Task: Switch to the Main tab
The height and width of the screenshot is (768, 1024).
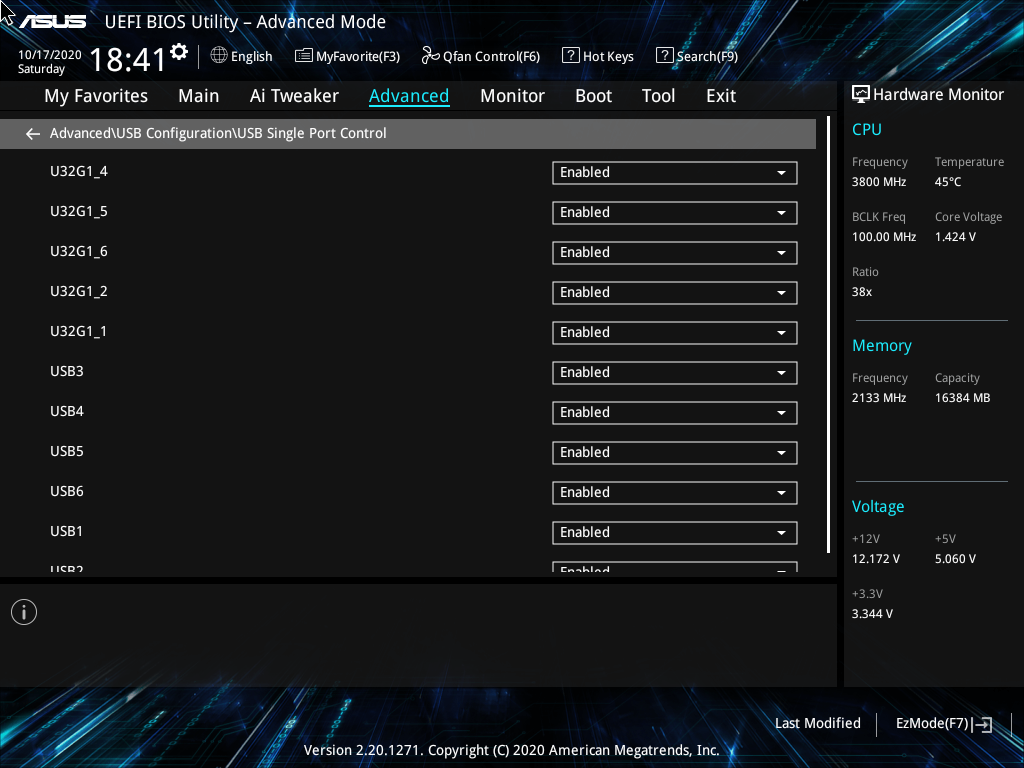Action: click(x=199, y=96)
